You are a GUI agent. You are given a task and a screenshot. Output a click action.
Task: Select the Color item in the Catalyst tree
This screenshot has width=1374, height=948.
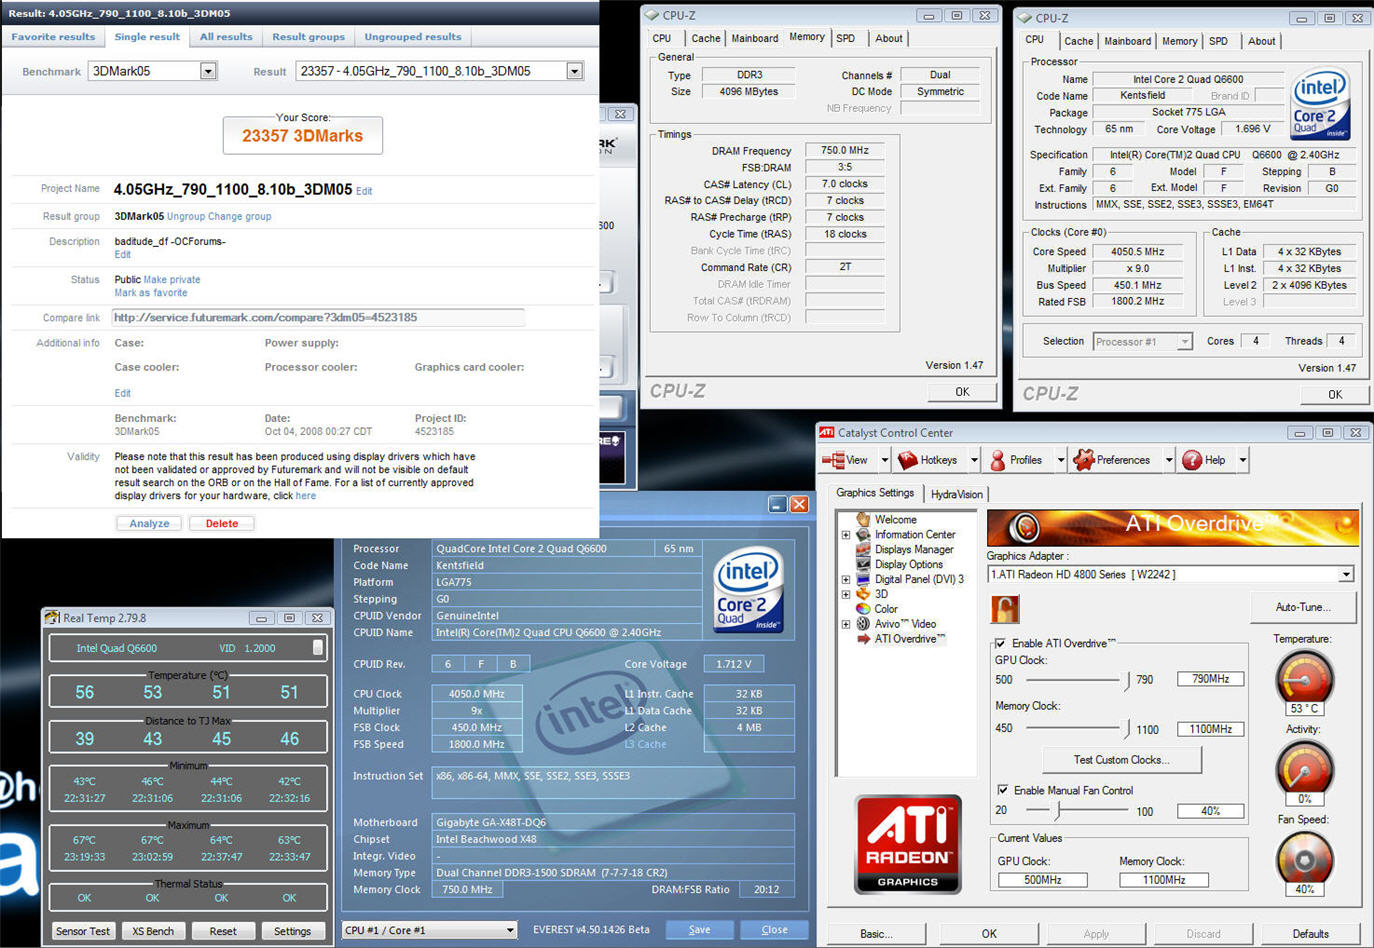pyautogui.click(x=886, y=609)
